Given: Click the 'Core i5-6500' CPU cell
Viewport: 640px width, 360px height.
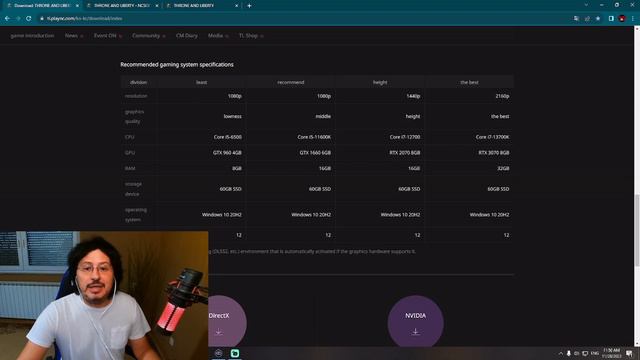Looking at the screenshot, I should pyautogui.click(x=228, y=137).
